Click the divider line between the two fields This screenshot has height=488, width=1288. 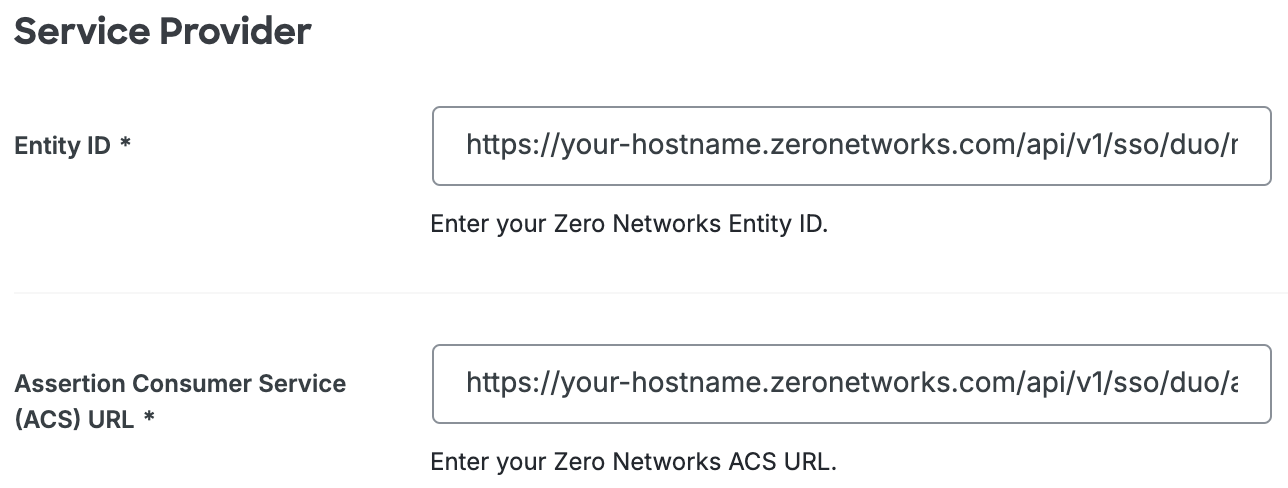[640, 292]
